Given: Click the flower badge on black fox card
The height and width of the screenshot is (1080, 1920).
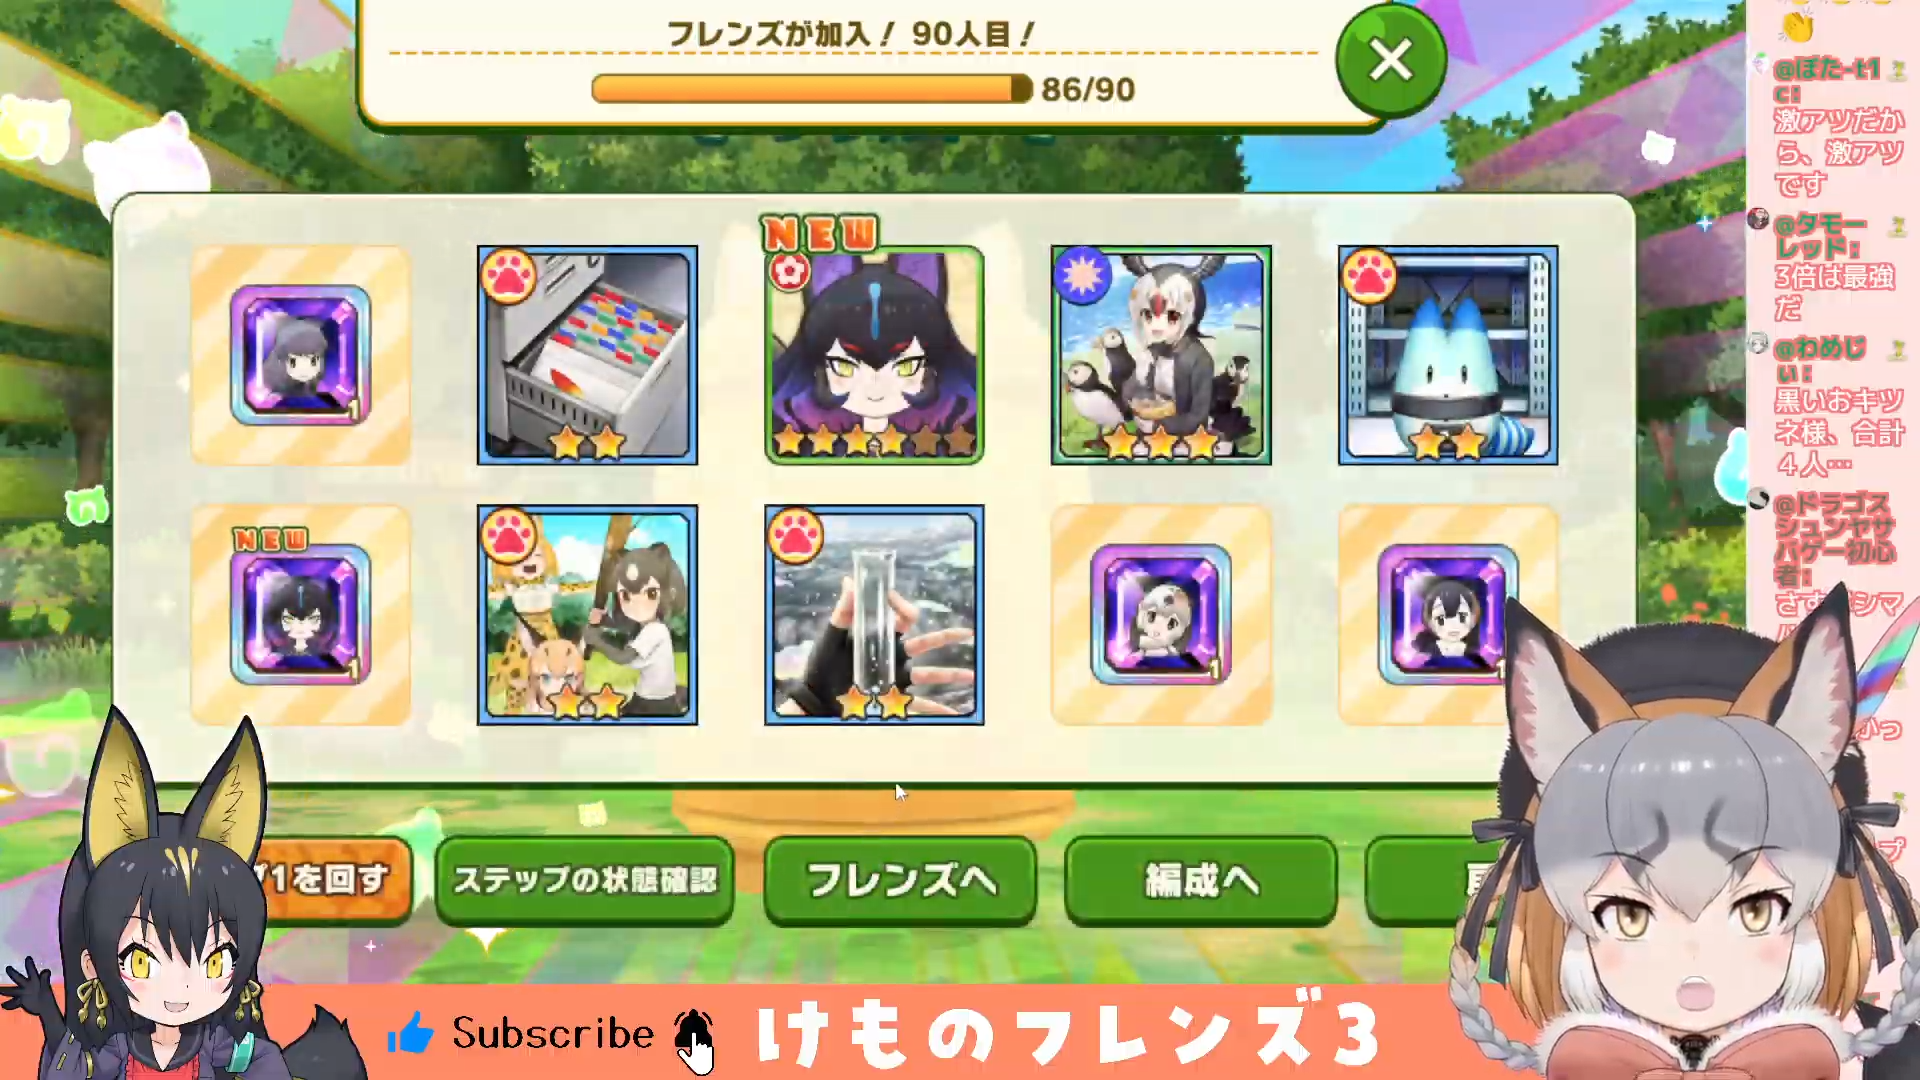Looking at the screenshot, I should click(x=788, y=273).
